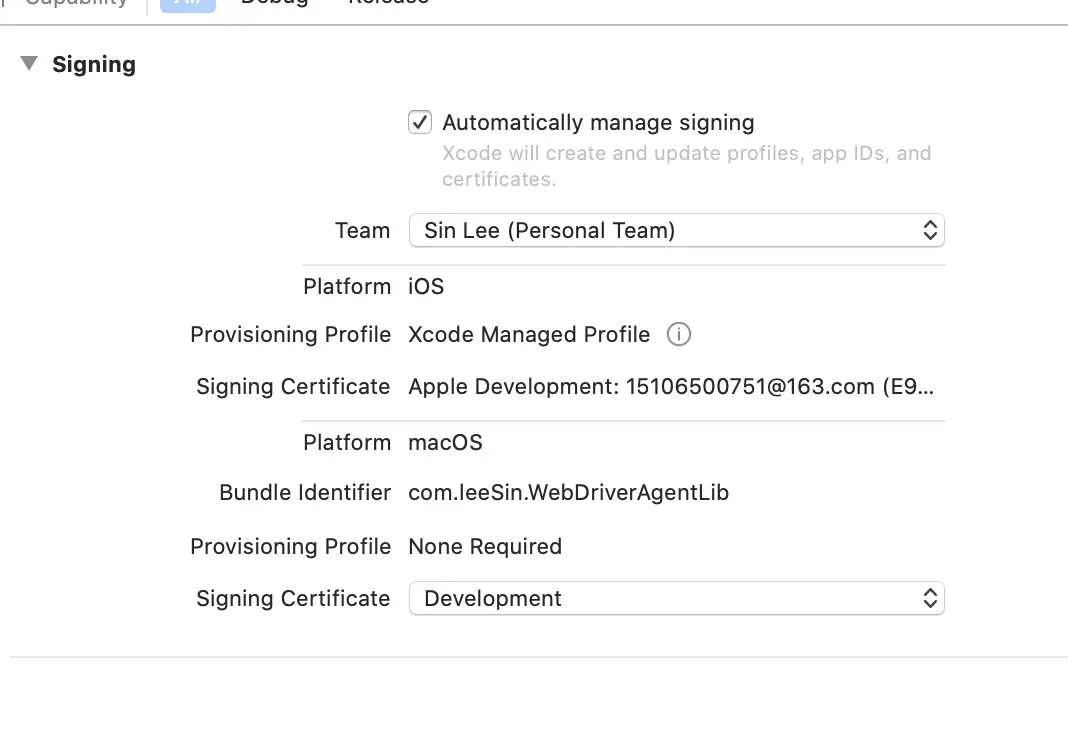Click the Provisioning Profile info icon

679,335
